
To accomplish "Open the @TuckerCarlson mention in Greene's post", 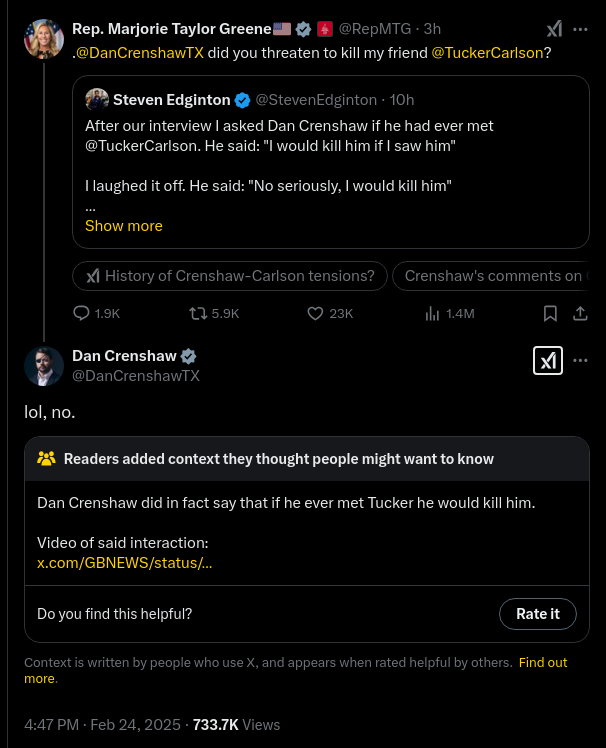I will [487, 52].
